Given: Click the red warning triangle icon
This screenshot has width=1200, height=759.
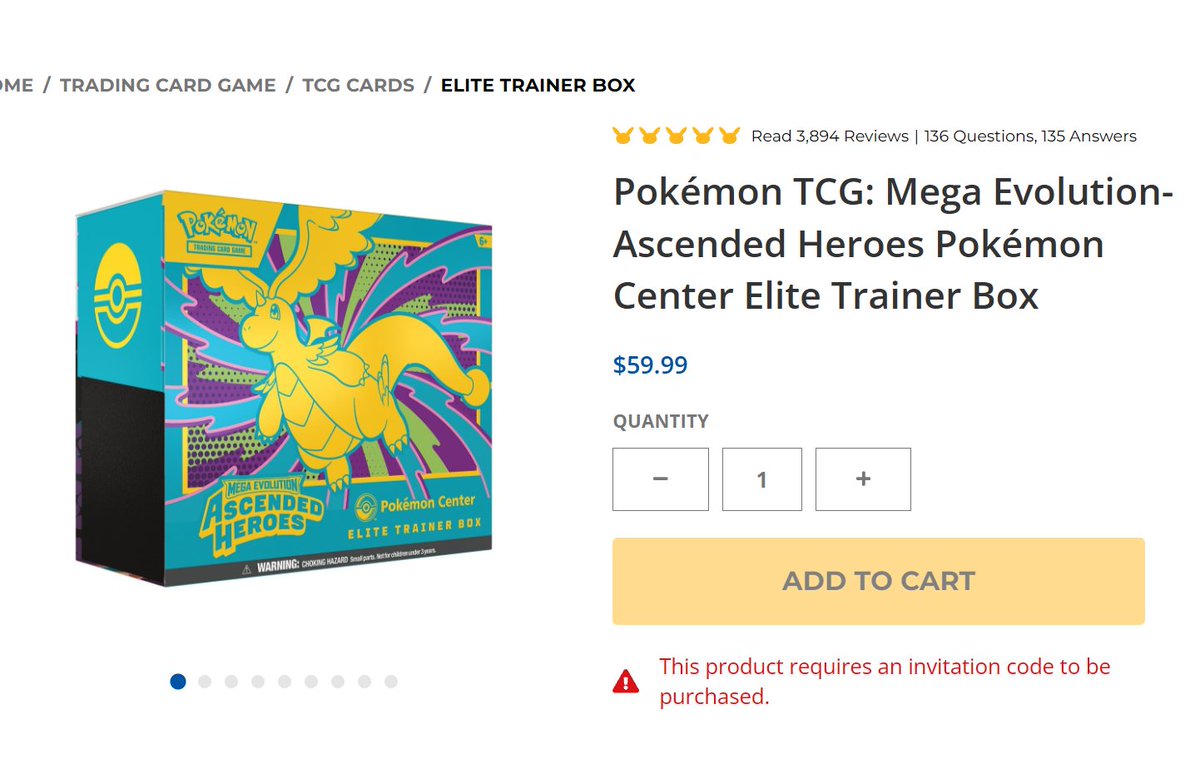Looking at the screenshot, I should [626, 682].
